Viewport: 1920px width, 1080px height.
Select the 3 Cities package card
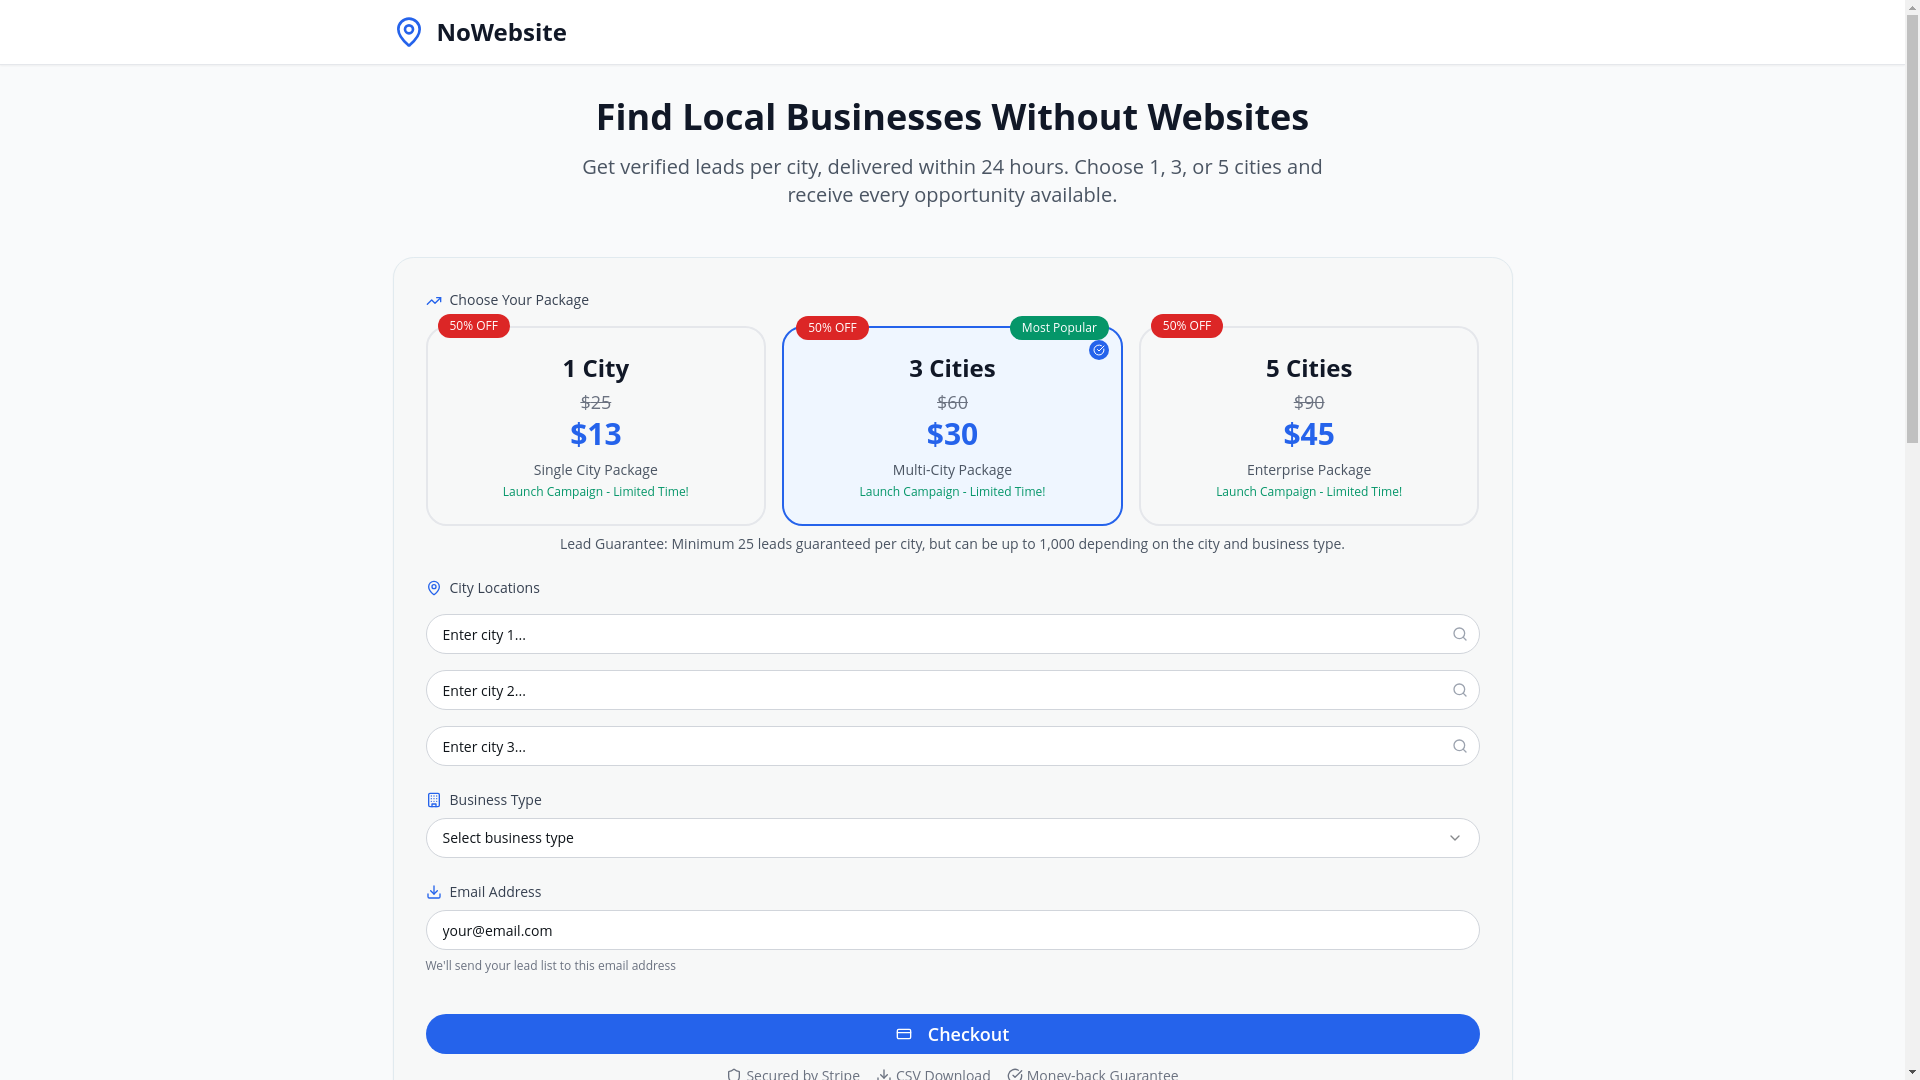pyautogui.click(x=952, y=426)
